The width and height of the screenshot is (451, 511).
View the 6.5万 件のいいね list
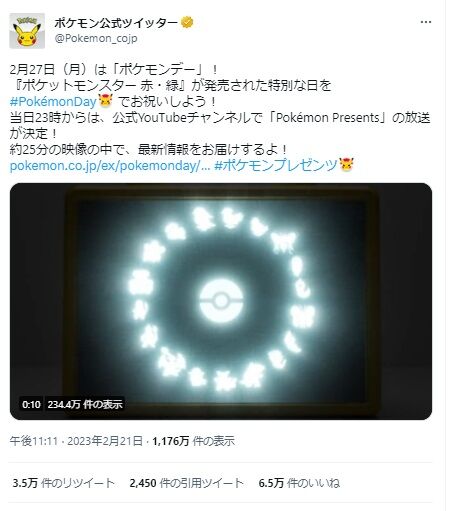[x=299, y=483]
